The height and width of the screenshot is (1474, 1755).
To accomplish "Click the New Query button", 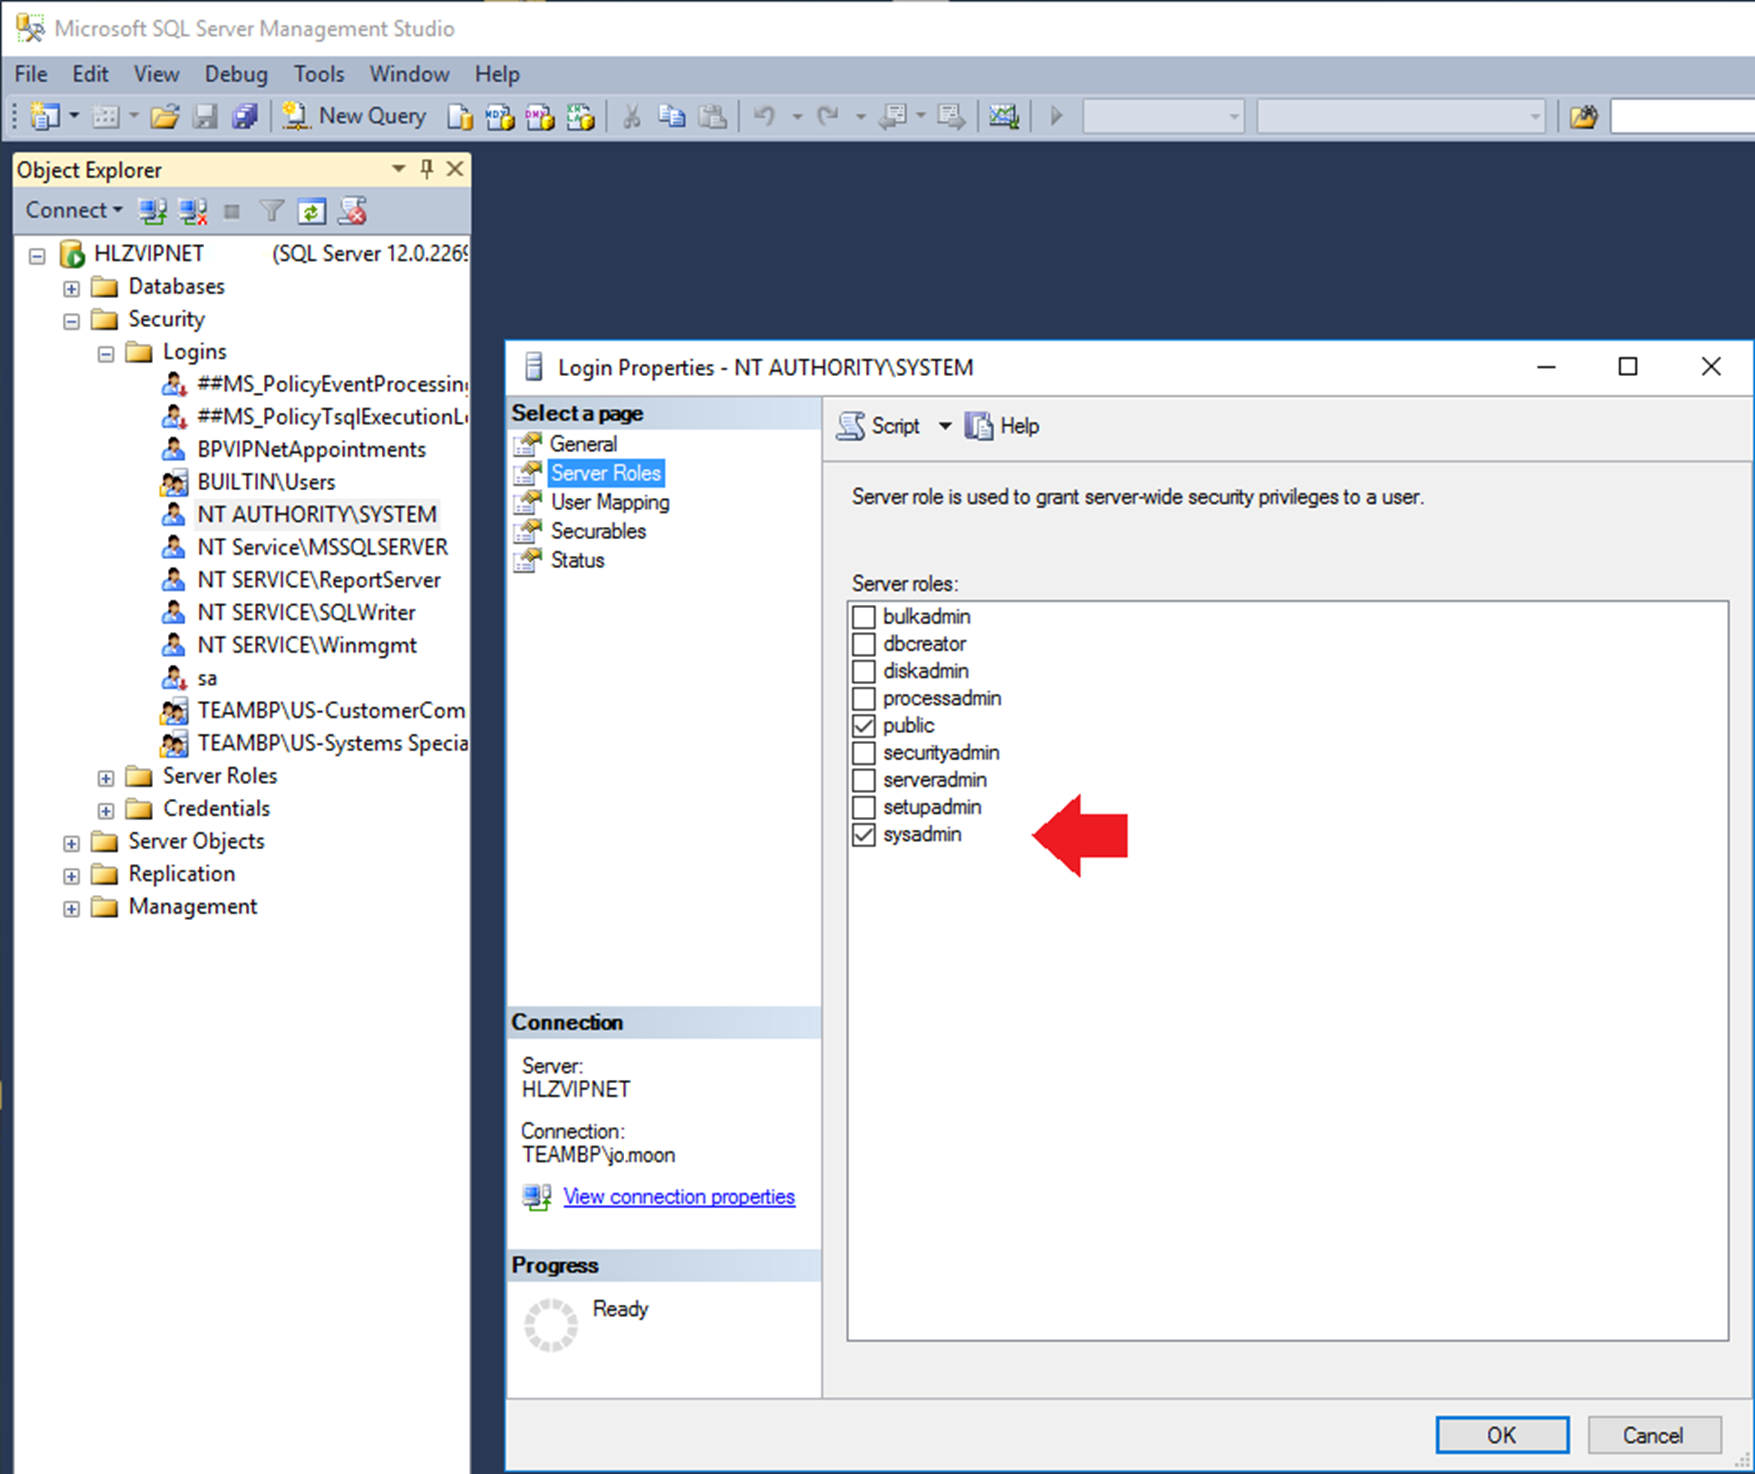I will (355, 116).
